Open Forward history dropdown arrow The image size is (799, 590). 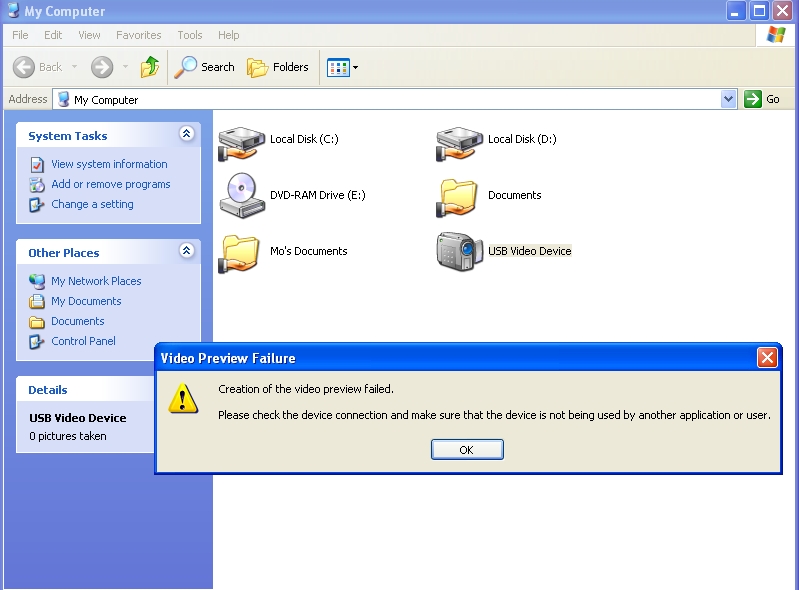[125, 67]
